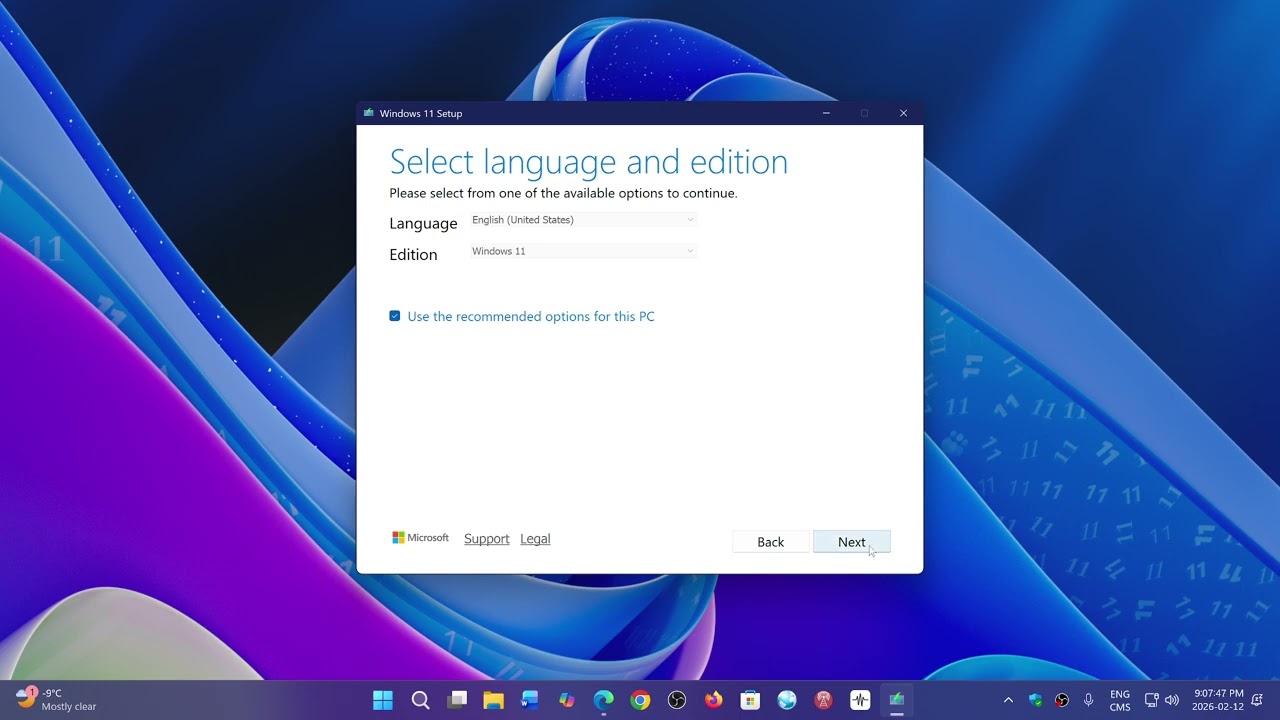Open Copilot from the taskbar
The width and height of the screenshot is (1280, 720).
coord(567,700)
